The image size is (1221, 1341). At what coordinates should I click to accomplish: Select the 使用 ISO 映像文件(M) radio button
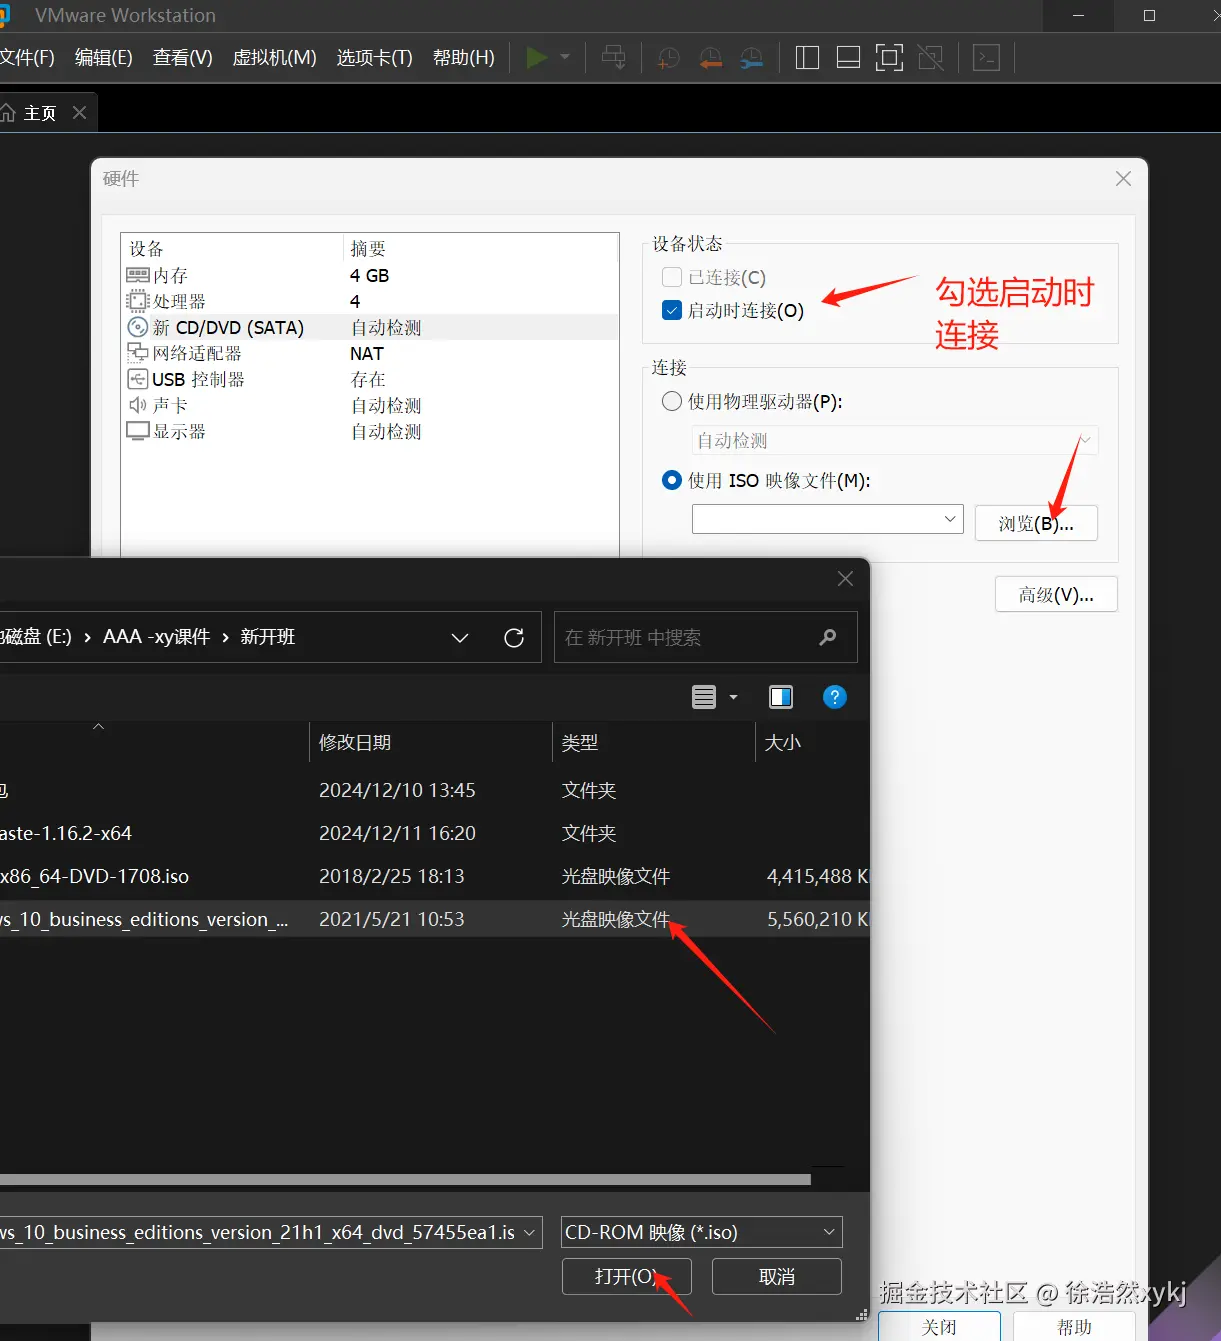tap(672, 480)
